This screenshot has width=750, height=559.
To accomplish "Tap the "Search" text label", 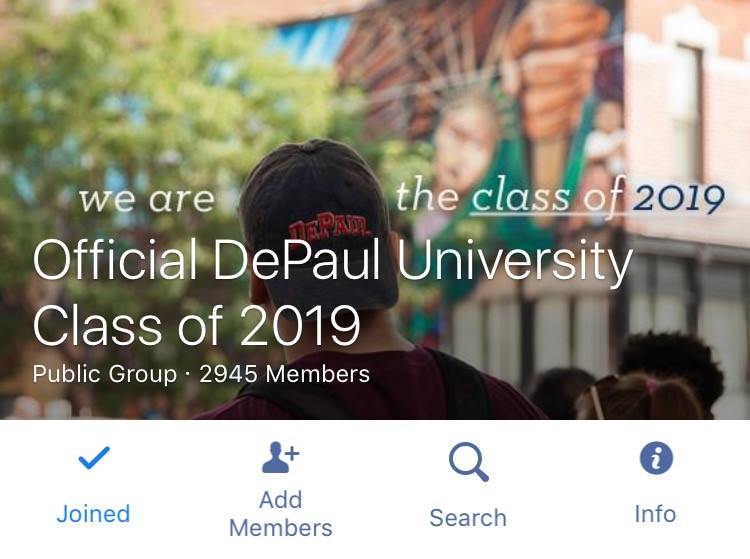I will 468,518.
